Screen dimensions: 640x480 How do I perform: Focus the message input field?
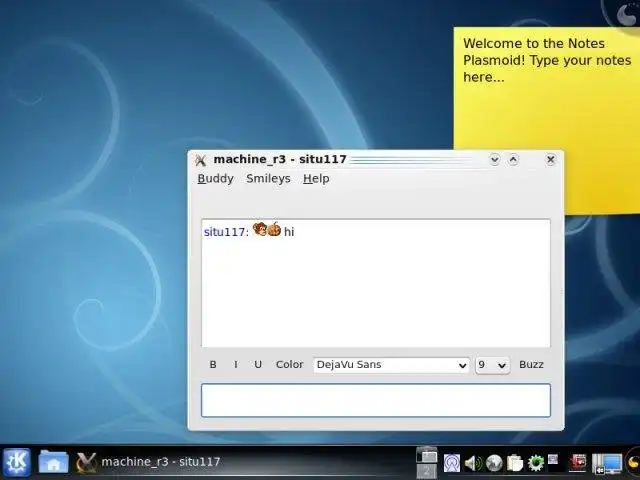(376, 400)
